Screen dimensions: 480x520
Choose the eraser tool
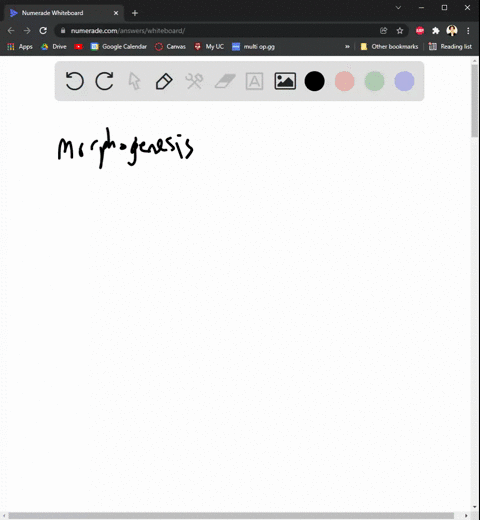coord(225,81)
